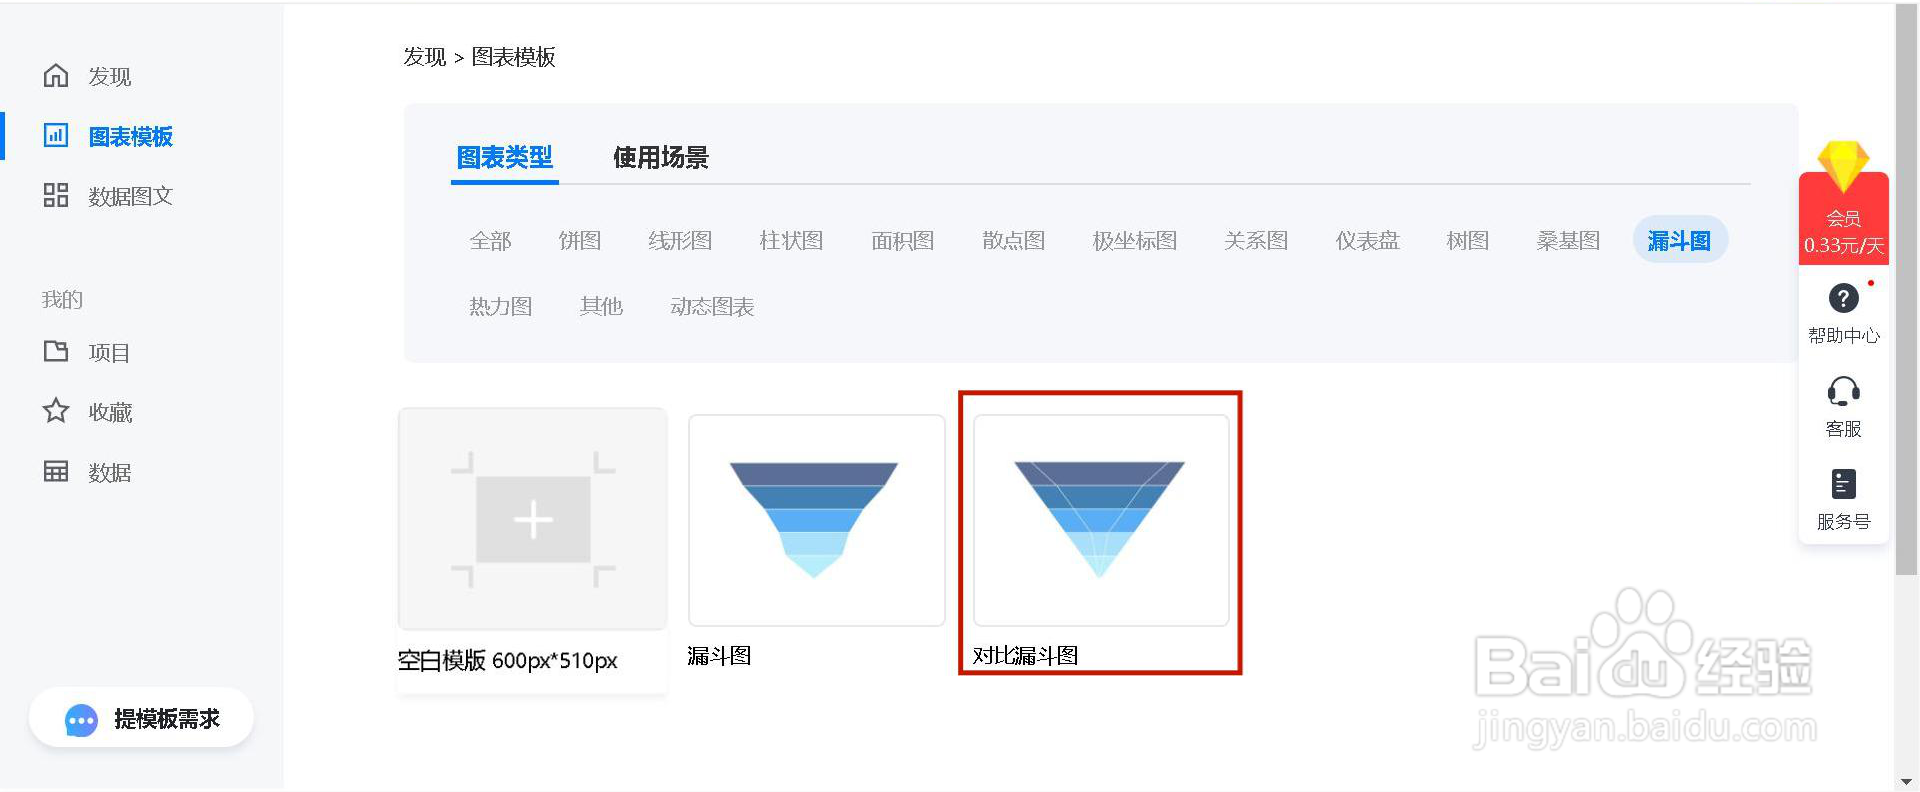
Task: Open the 发现 sidebar item
Action: pyautogui.click(x=109, y=77)
